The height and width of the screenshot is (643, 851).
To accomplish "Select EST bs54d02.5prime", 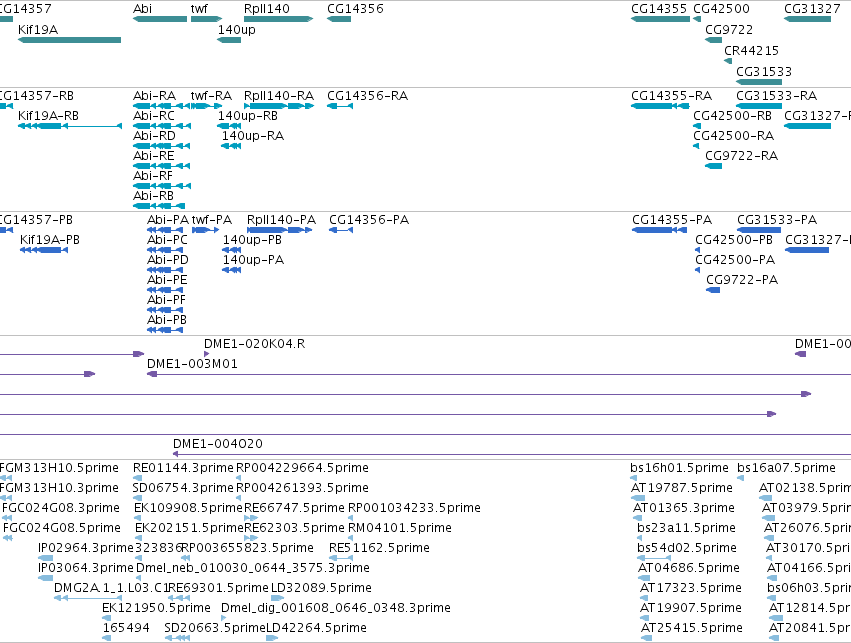I will (687, 548).
